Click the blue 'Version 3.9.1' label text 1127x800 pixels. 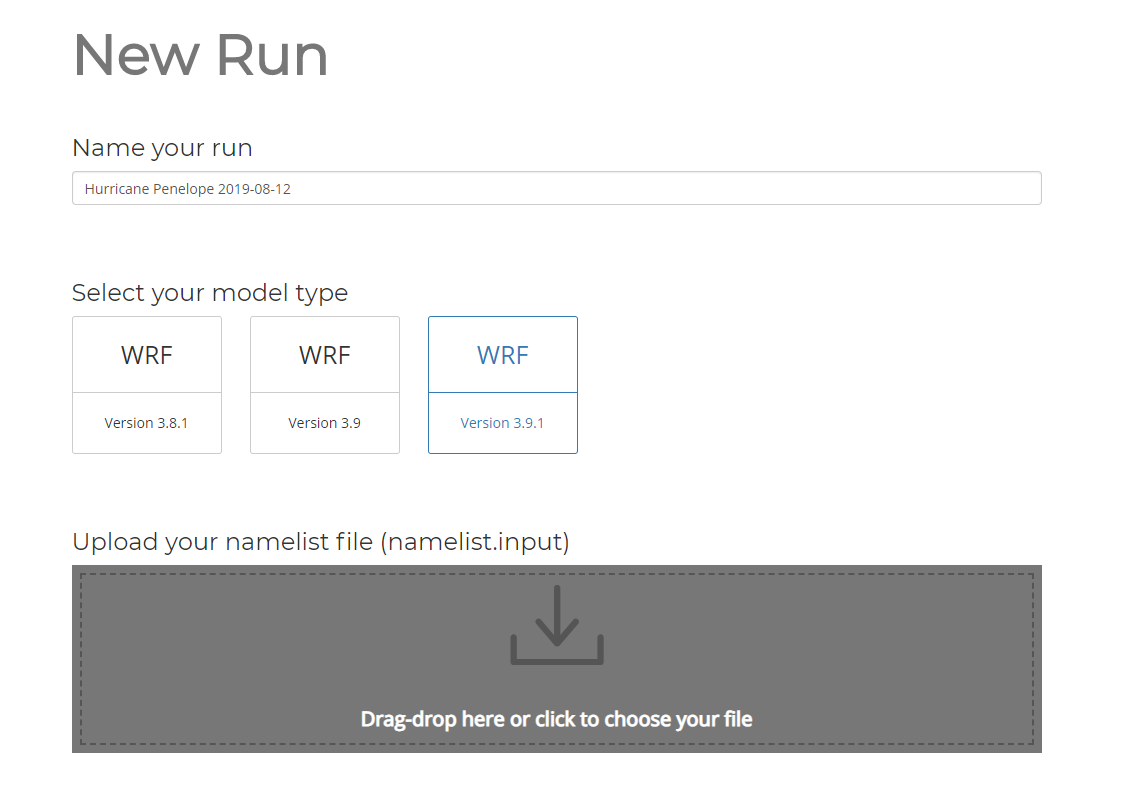(502, 423)
